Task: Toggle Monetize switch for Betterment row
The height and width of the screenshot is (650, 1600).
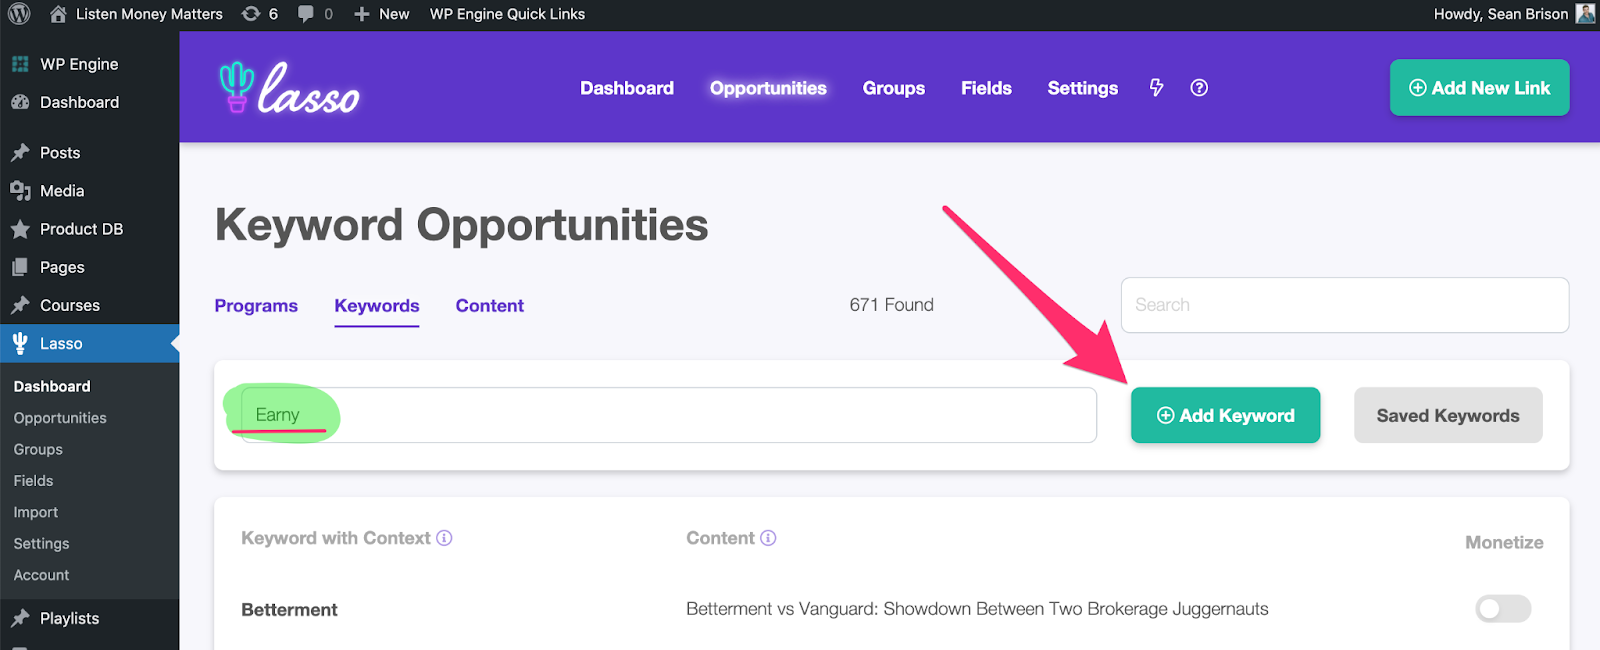Action: 1503,609
